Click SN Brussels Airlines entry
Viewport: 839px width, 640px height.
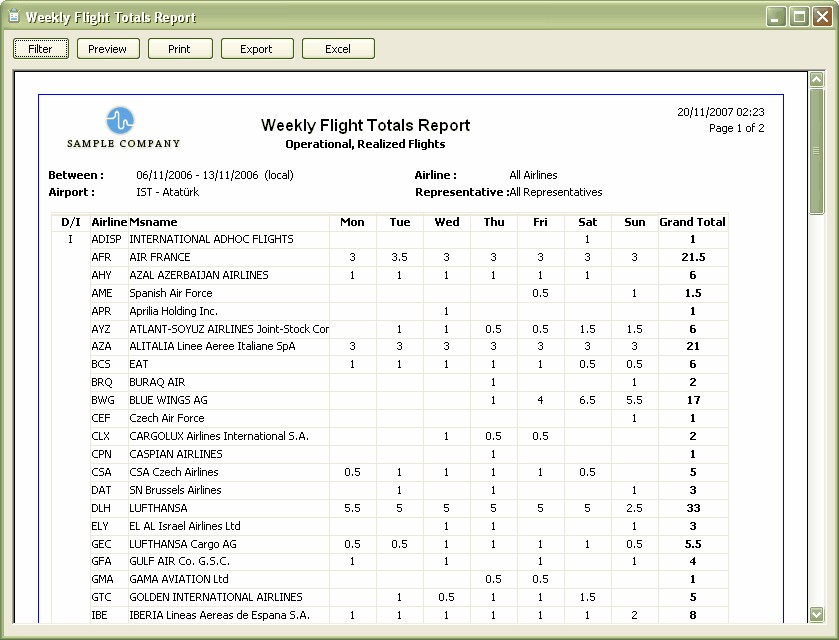pyautogui.click(x=175, y=490)
